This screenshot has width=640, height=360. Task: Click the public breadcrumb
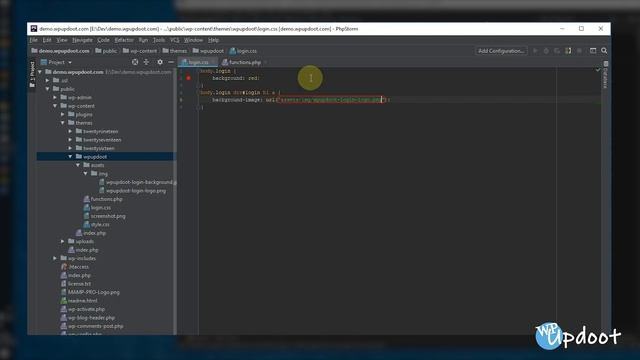point(106,51)
